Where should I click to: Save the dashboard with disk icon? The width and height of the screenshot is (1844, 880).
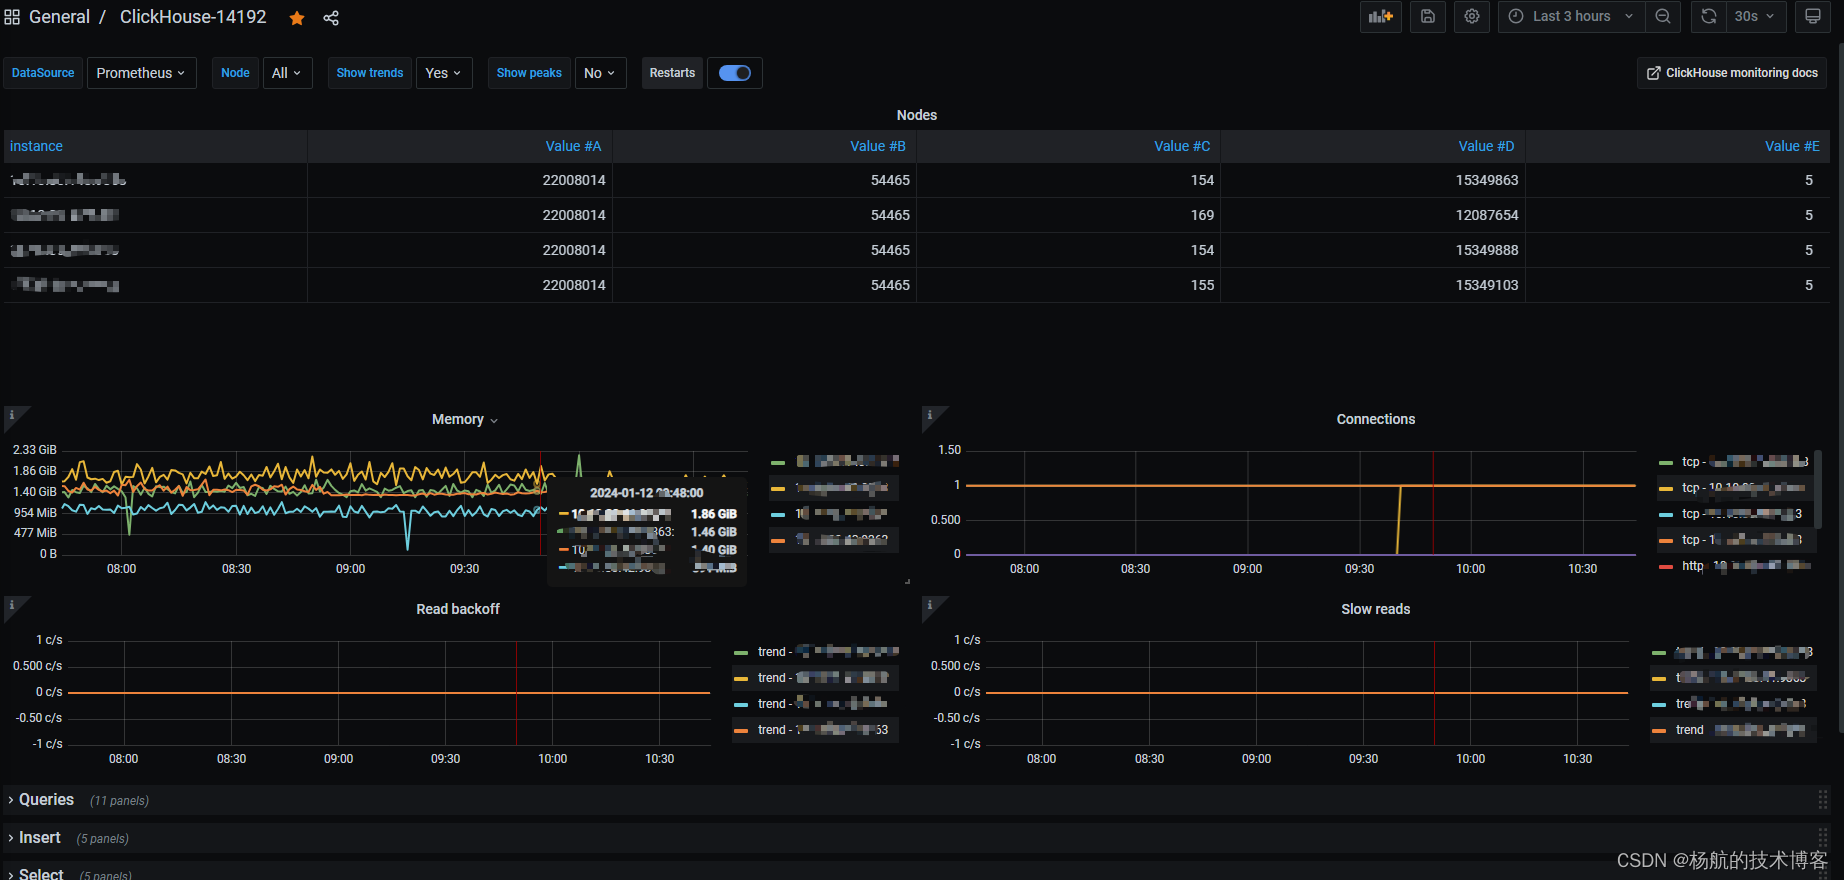(1428, 16)
